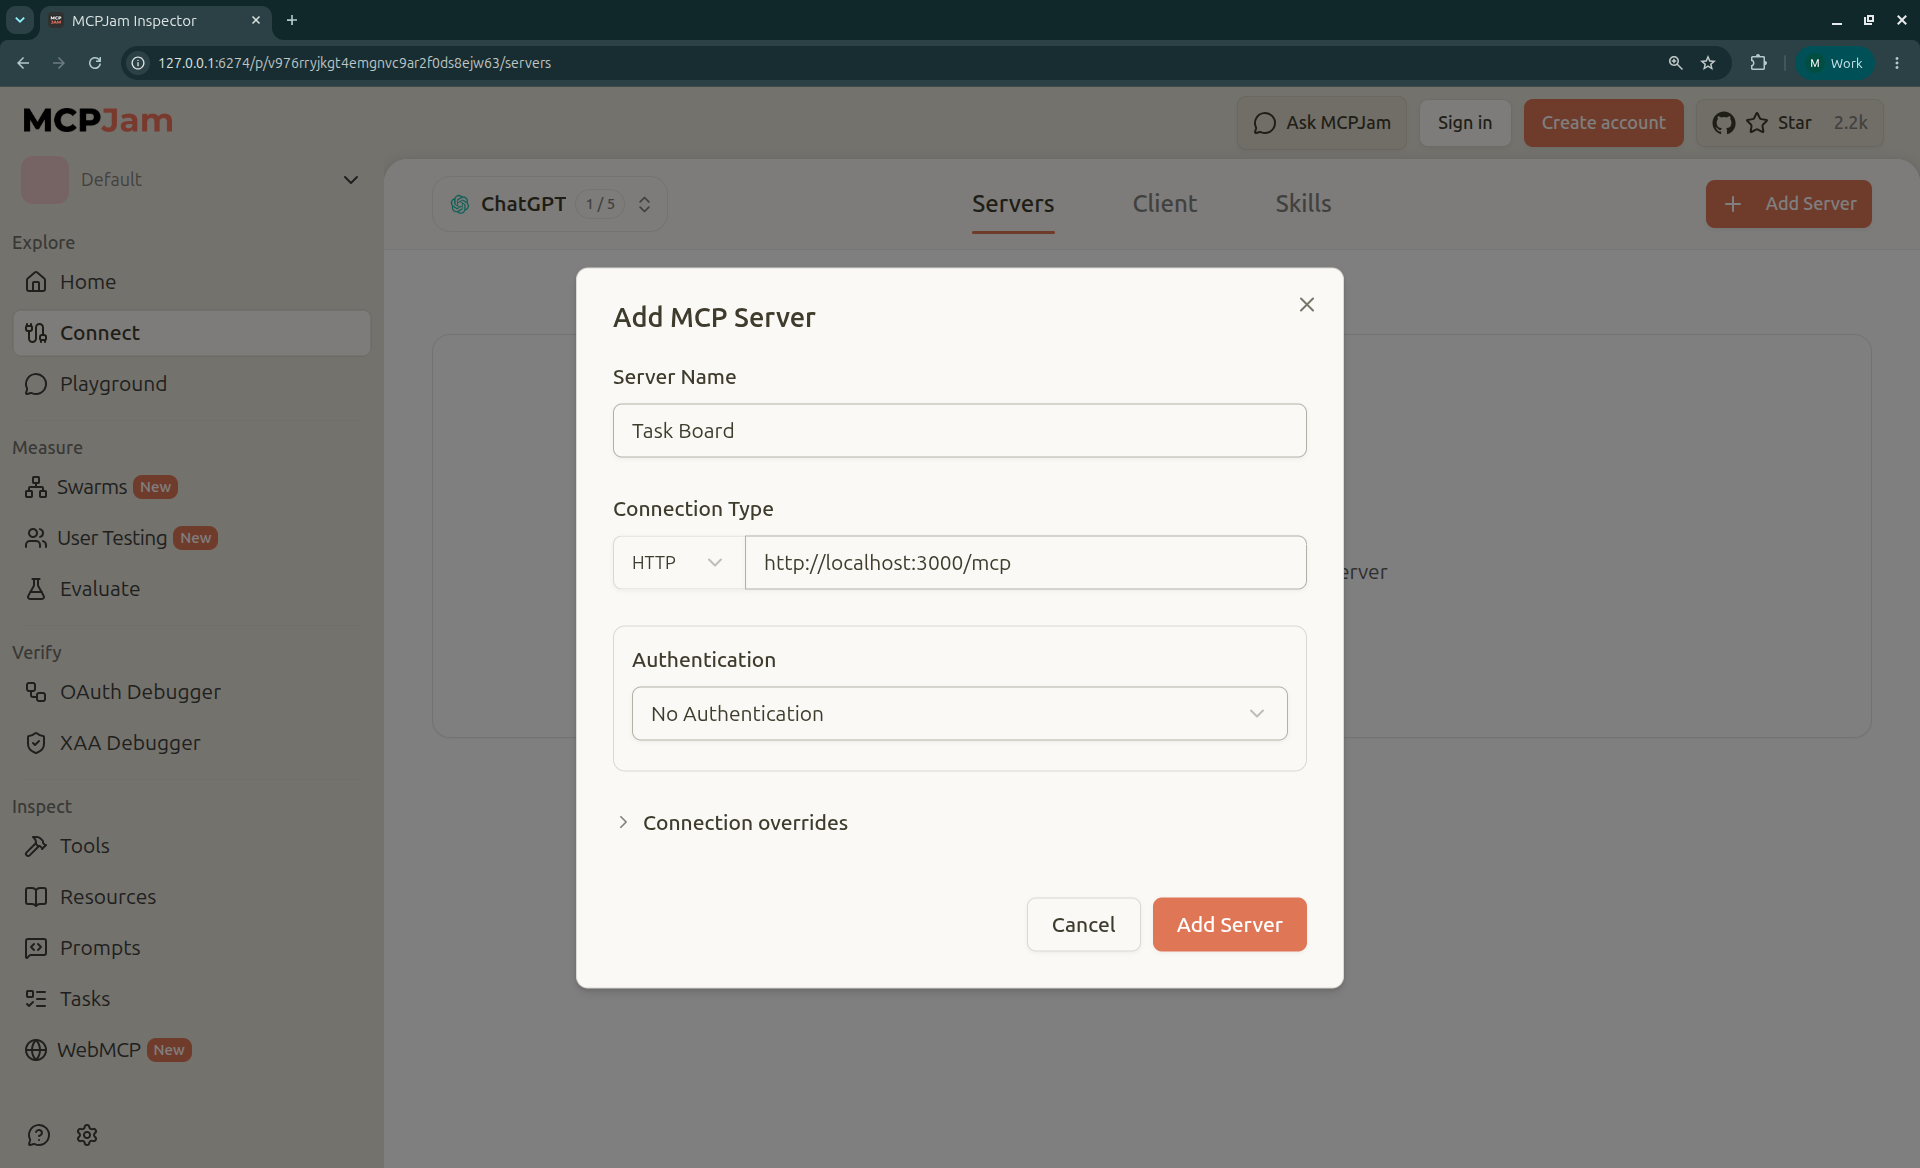This screenshot has height=1168, width=1920.
Task: Open the Work profile menu
Action: pos(1835,63)
